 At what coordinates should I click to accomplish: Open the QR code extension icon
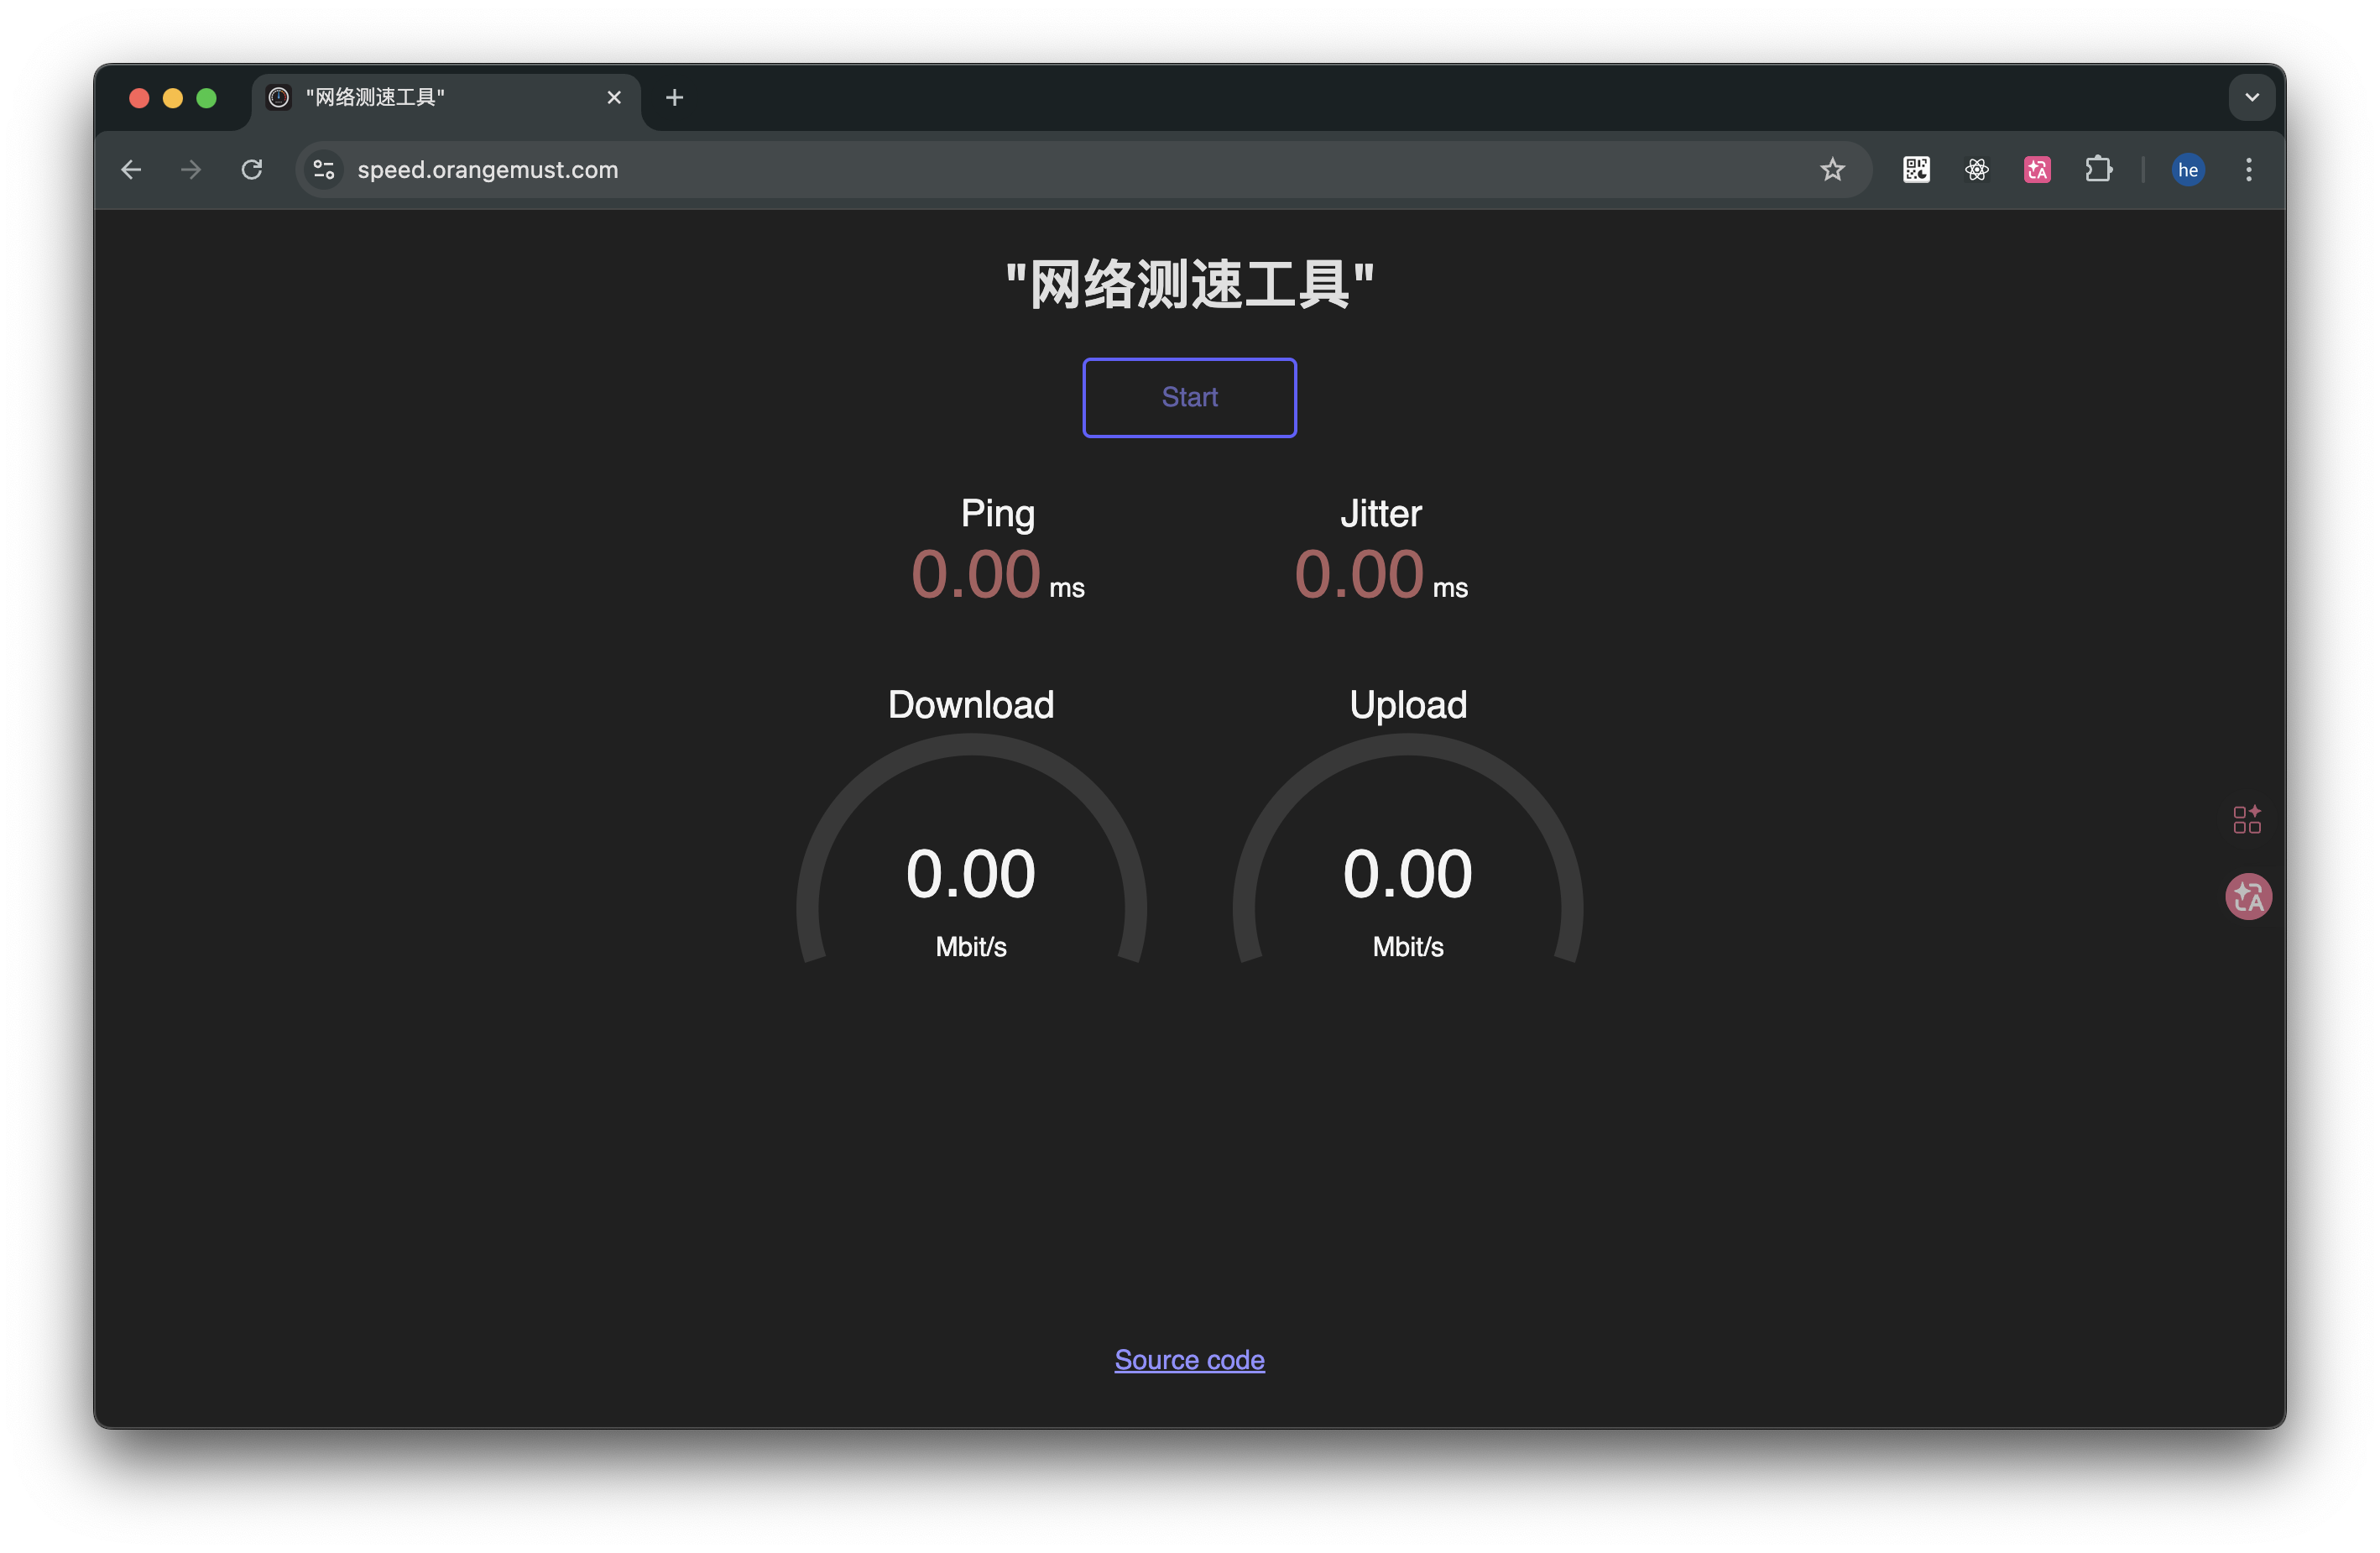coord(1916,169)
